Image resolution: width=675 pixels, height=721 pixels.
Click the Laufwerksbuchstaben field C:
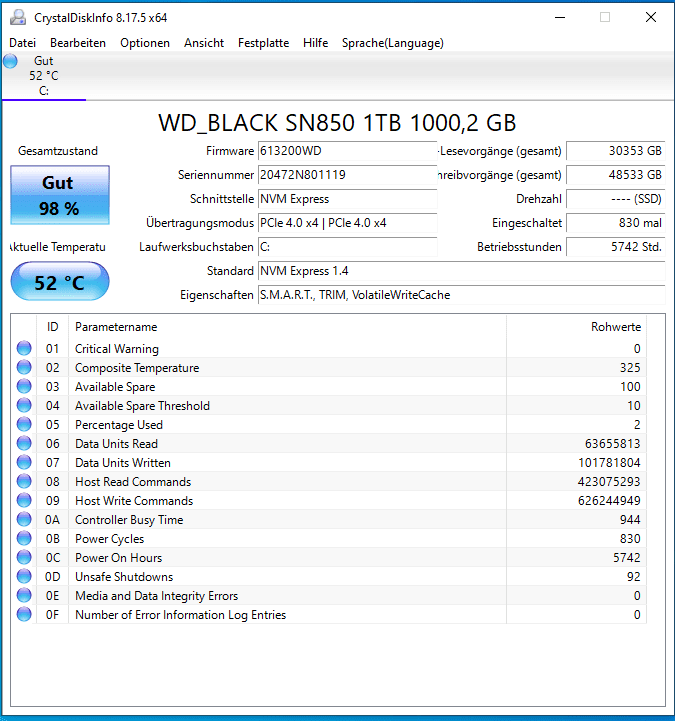coord(347,247)
